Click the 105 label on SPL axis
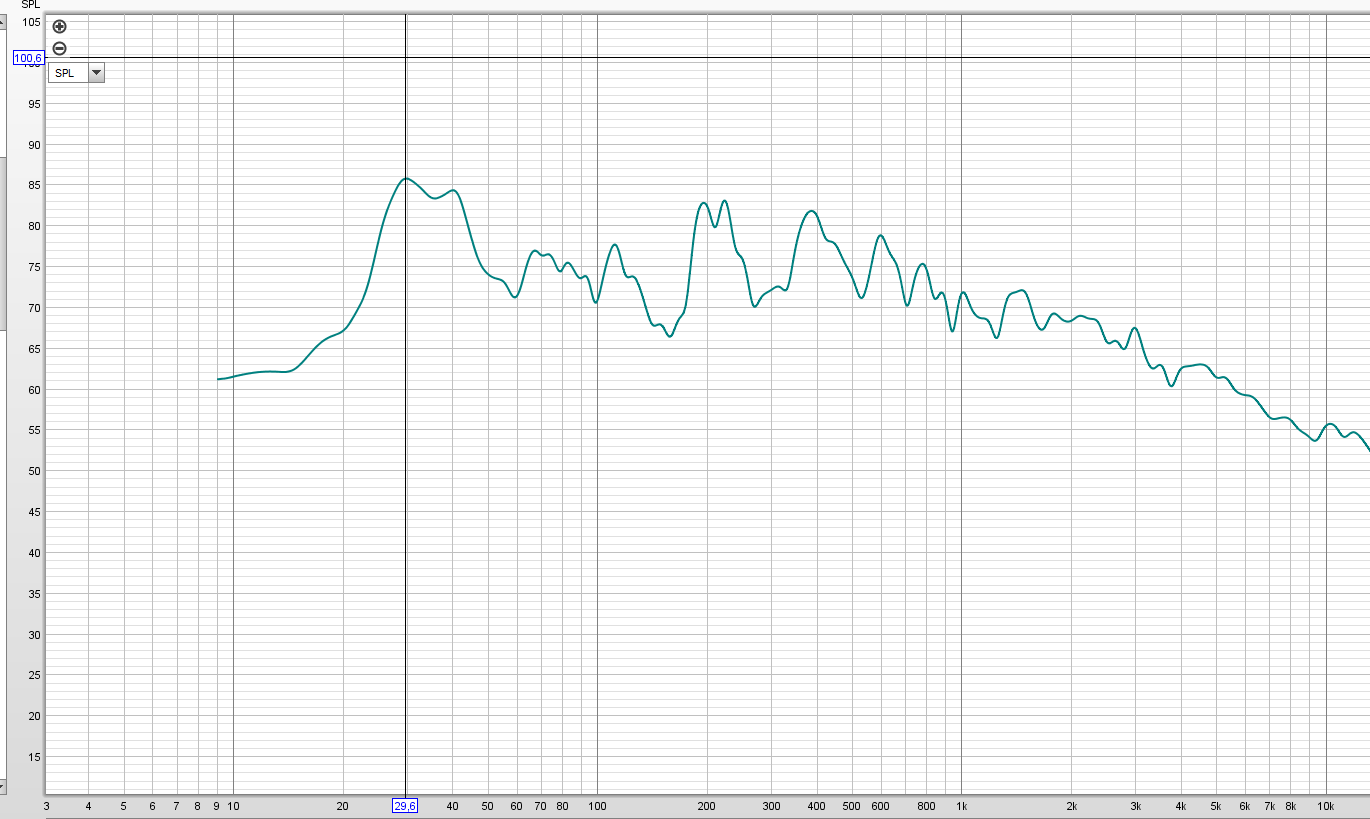This screenshot has width=1370, height=819. (31, 22)
